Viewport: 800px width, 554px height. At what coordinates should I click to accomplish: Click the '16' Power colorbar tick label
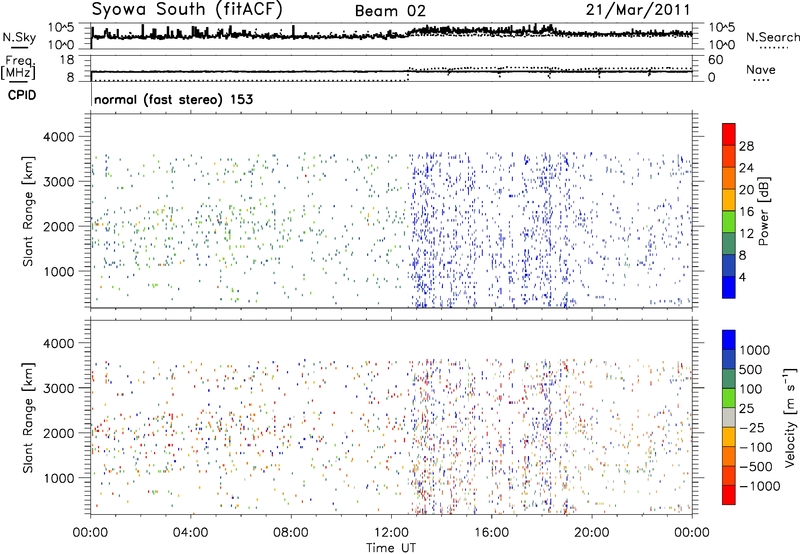click(x=746, y=212)
